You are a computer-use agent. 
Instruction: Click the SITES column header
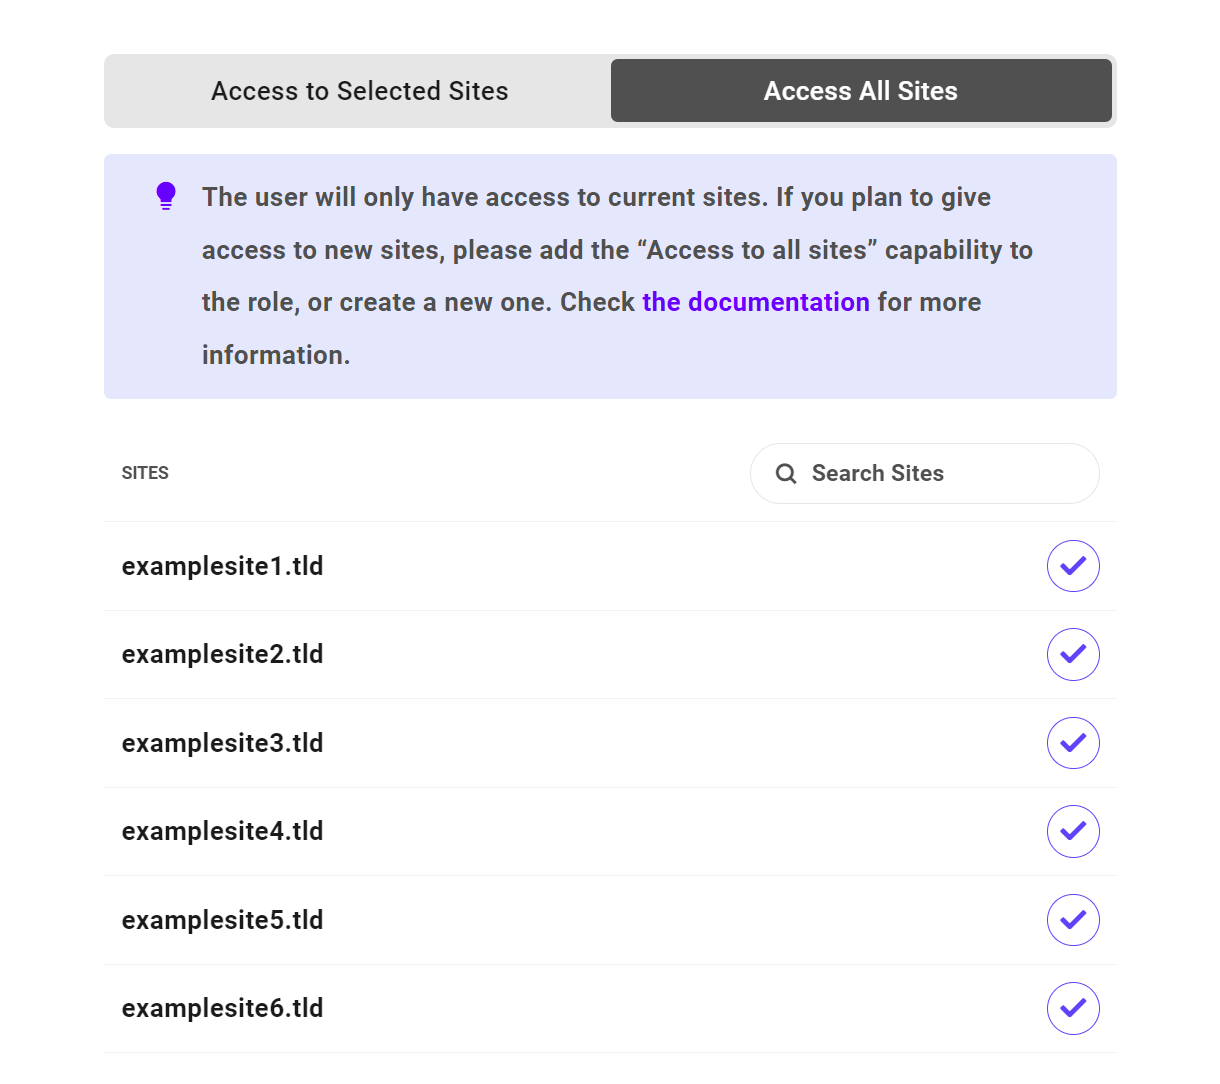tap(145, 473)
